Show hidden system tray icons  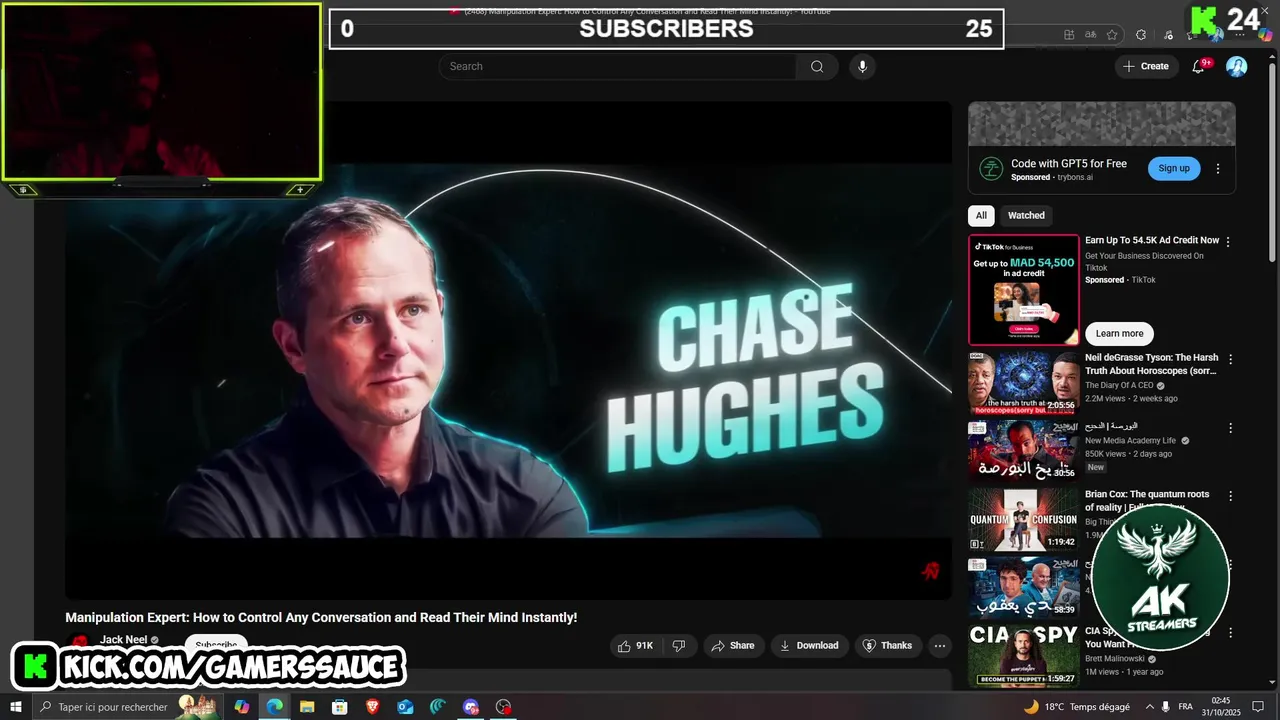(1148, 707)
